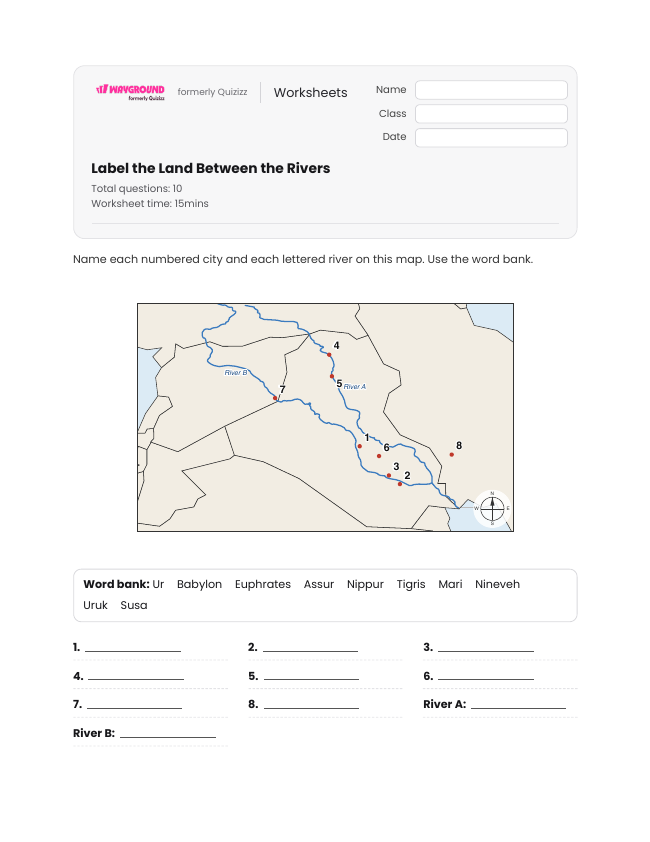Click the map label number 6
Screen dimensions: 650x842
pos(386,447)
